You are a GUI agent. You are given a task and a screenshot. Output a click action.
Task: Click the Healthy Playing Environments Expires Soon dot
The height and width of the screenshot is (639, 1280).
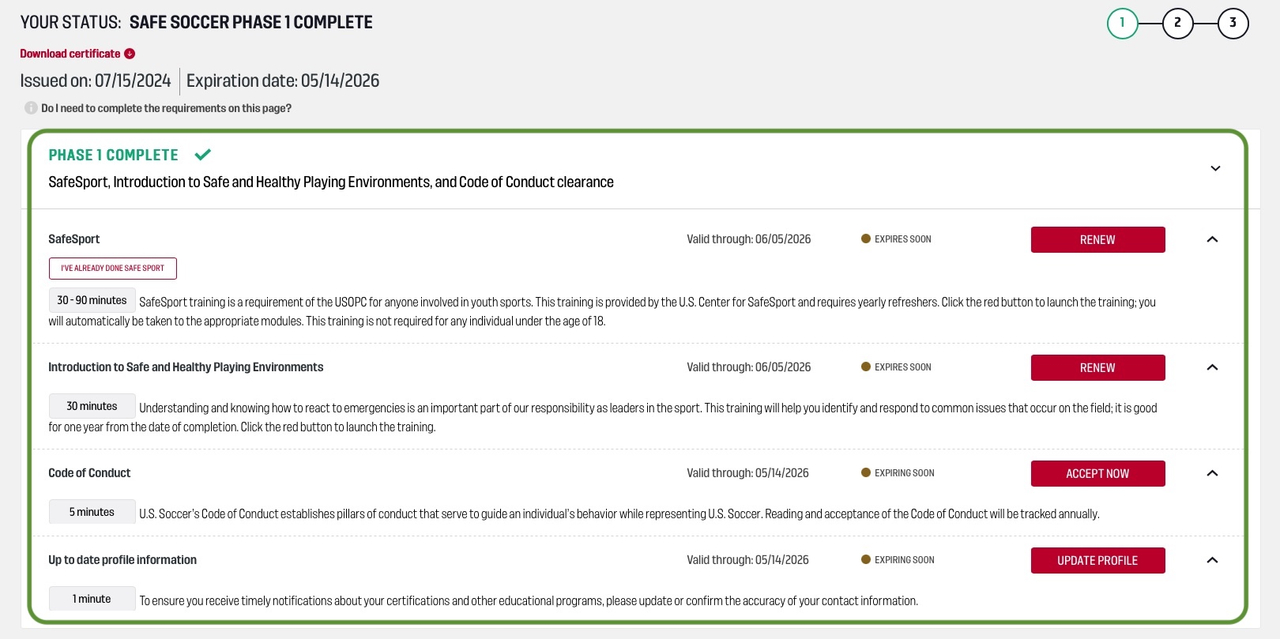point(866,367)
